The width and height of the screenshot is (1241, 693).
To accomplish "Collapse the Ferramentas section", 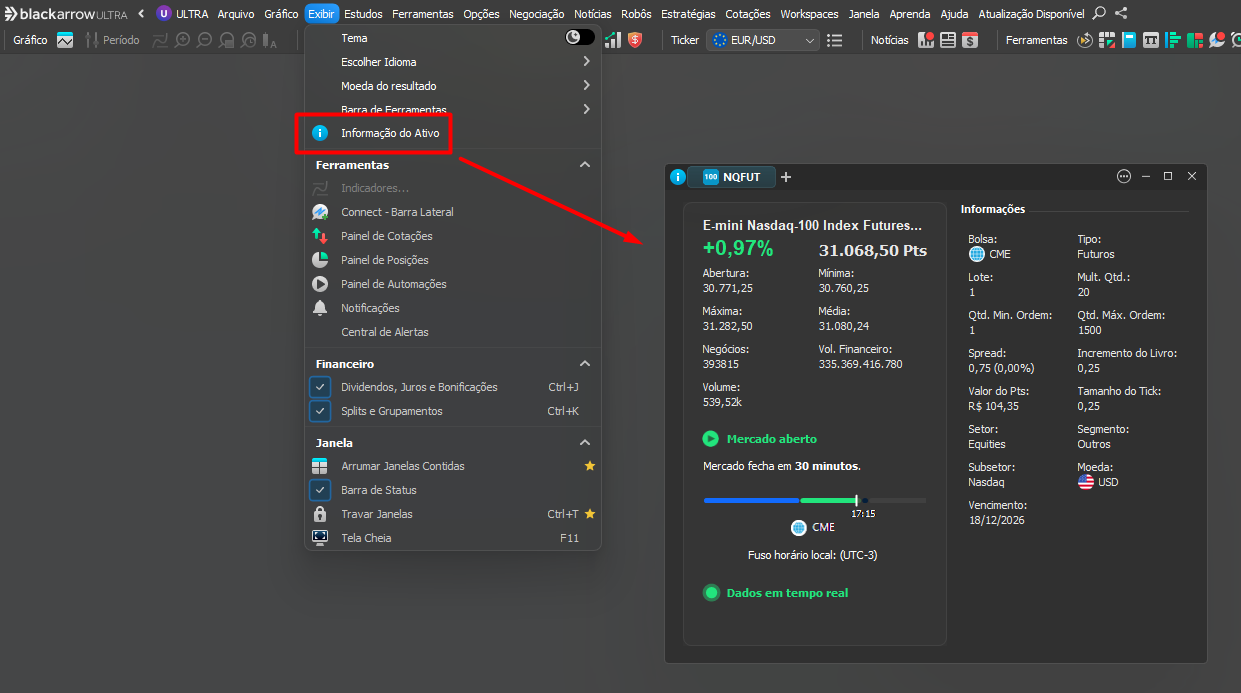I will coord(585,165).
